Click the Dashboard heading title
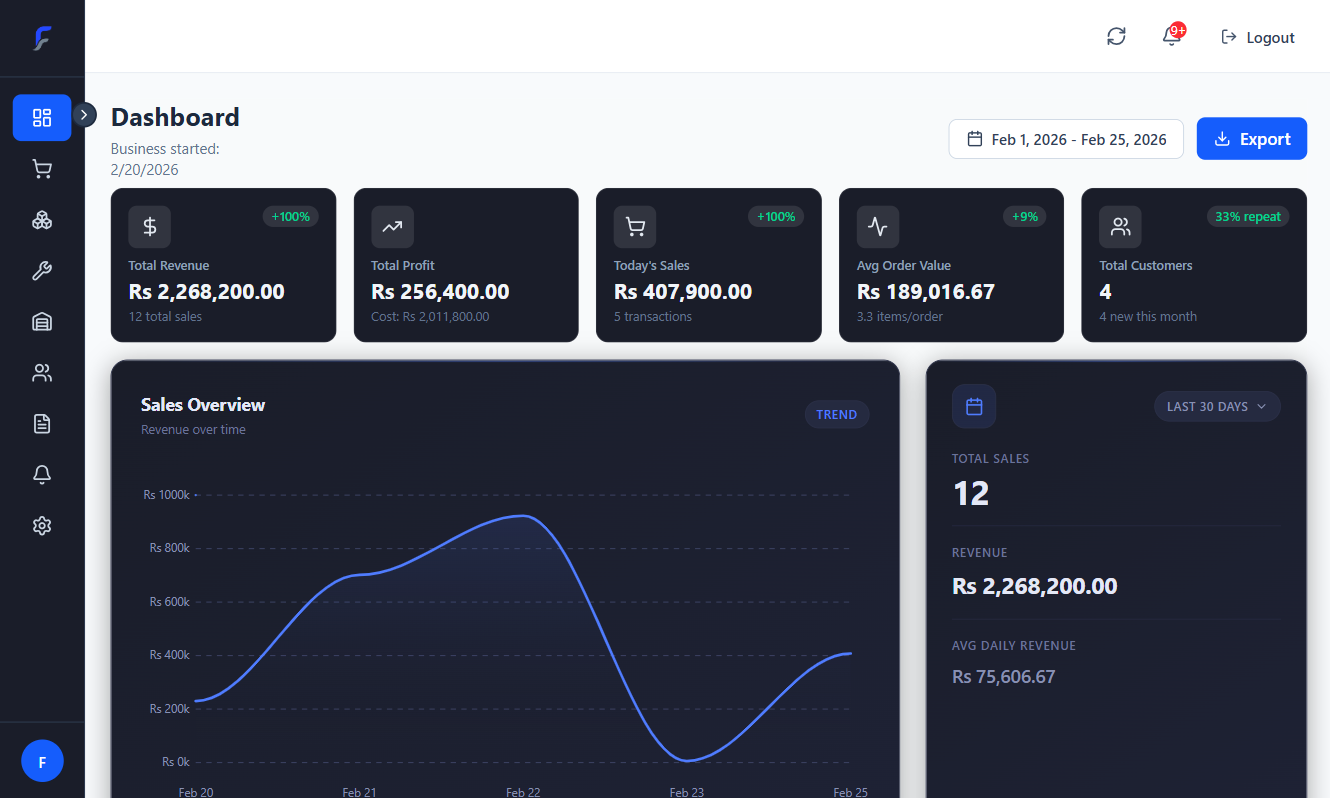1330x798 pixels. [x=175, y=117]
